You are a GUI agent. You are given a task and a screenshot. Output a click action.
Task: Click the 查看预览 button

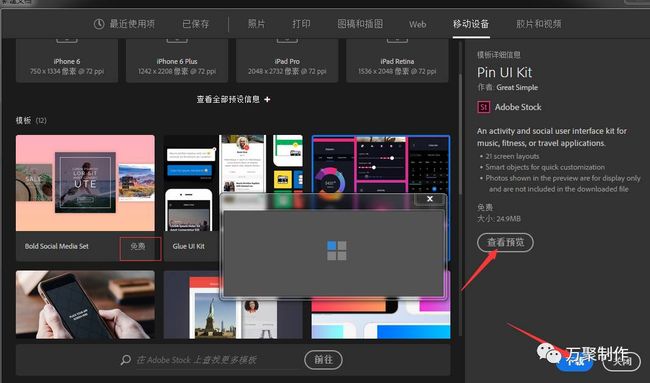[x=505, y=242]
